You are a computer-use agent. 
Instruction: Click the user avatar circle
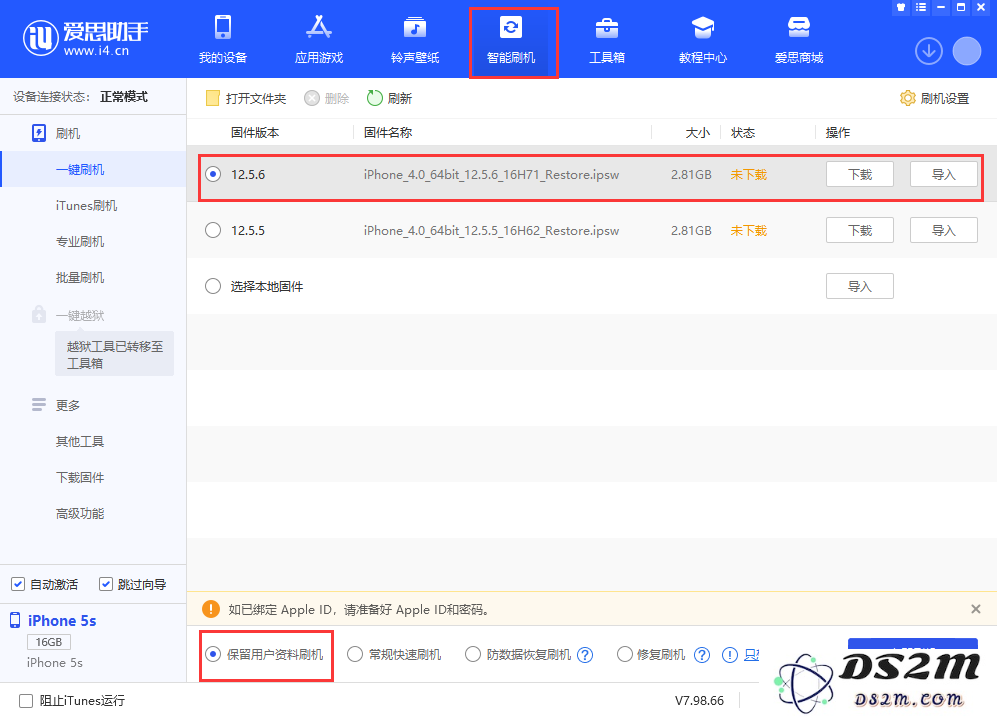tap(966, 51)
